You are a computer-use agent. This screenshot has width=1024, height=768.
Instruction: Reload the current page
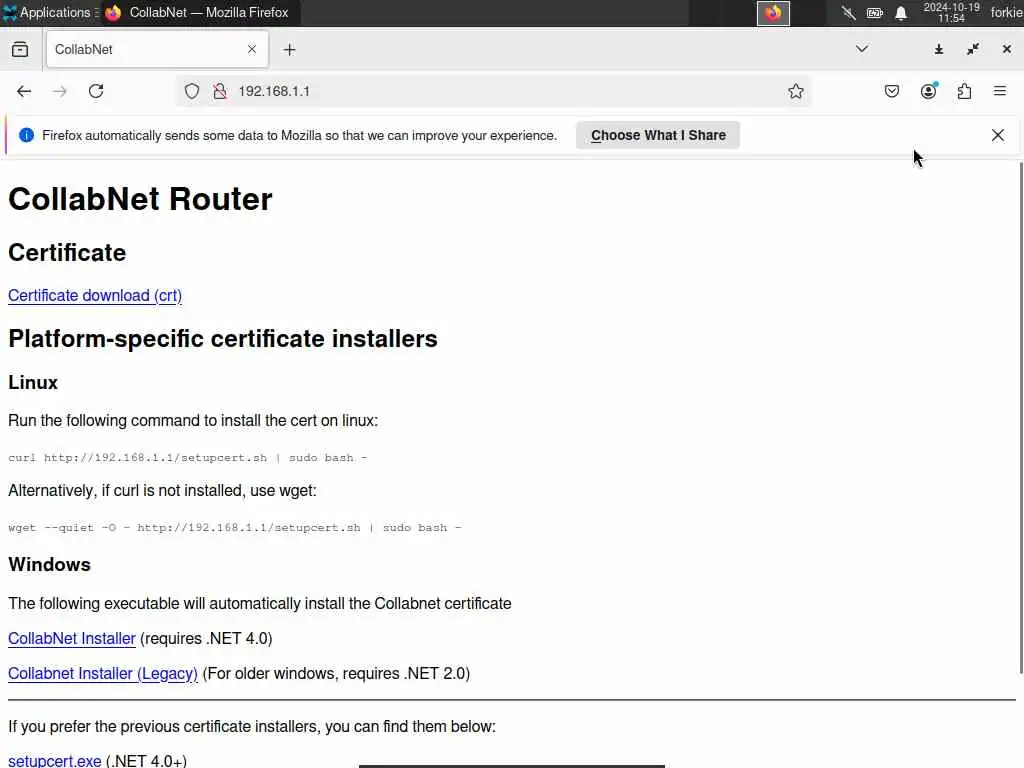(96, 91)
